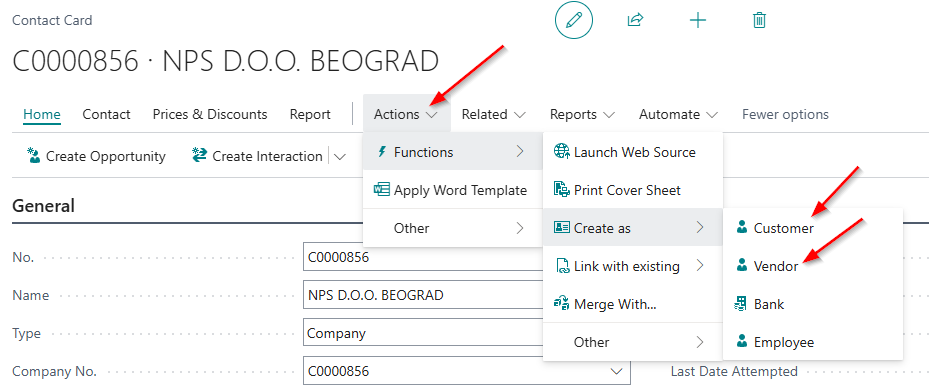
Task: Click the Functions lightning bolt icon
Action: click(x=382, y=152)
